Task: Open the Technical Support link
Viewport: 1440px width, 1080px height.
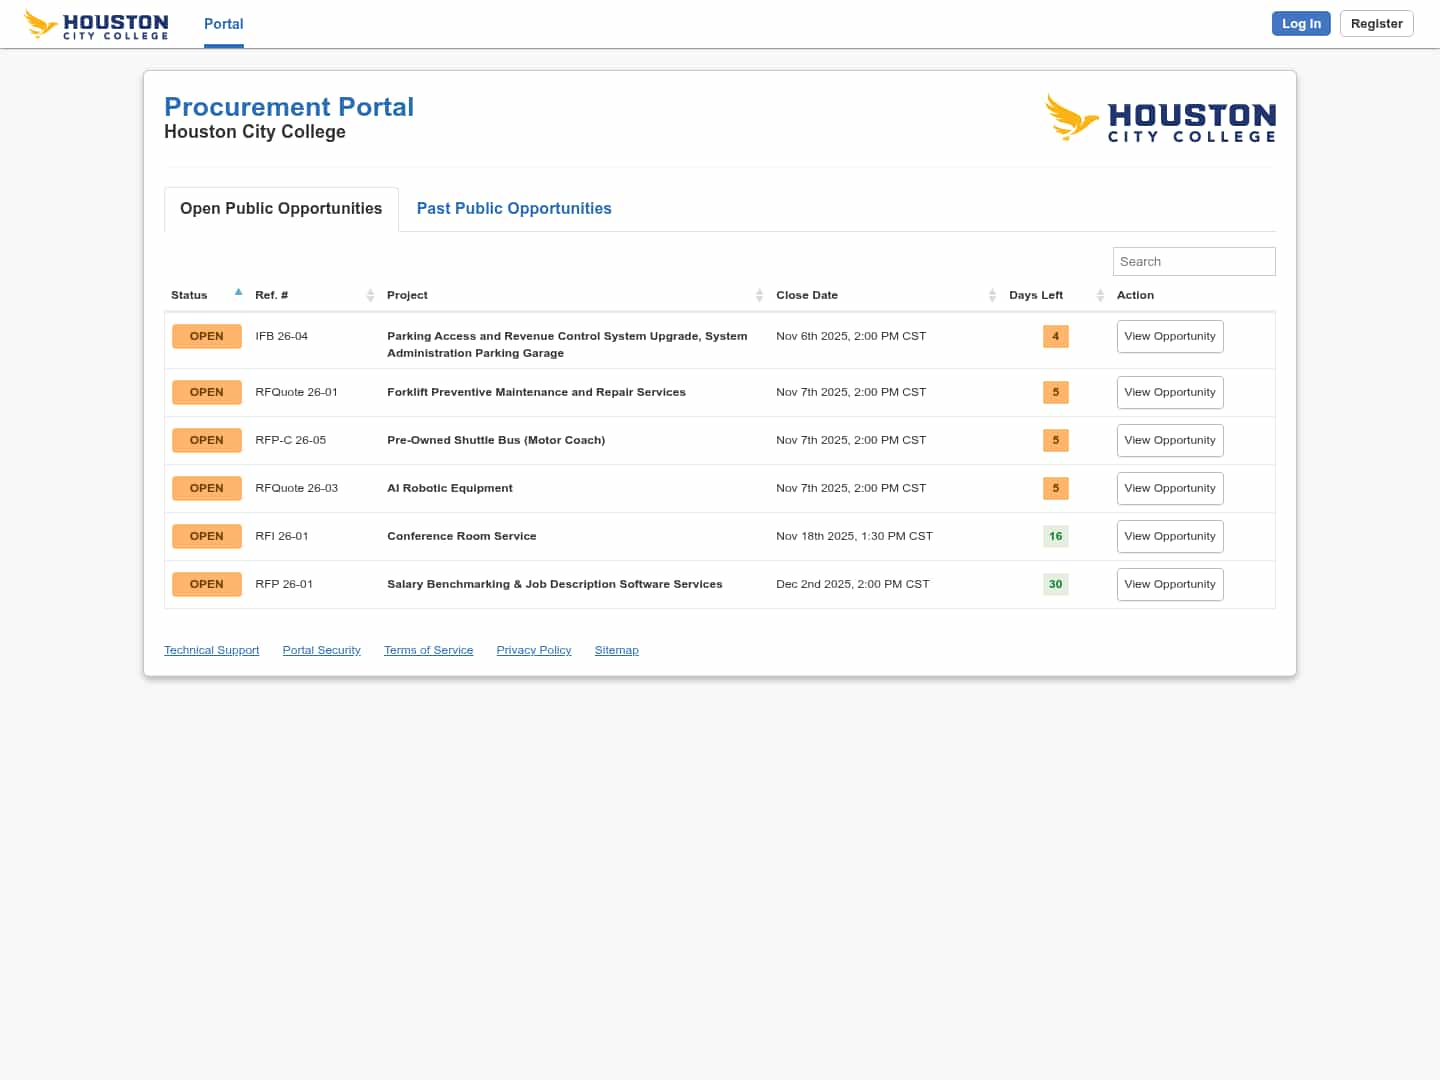Action: 211,650
